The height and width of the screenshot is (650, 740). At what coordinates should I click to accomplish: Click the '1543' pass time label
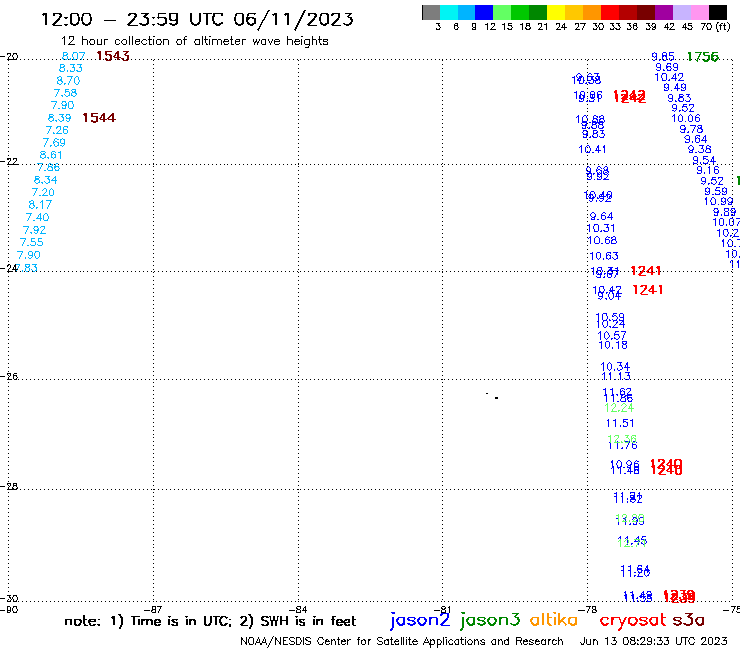(113, 56)
